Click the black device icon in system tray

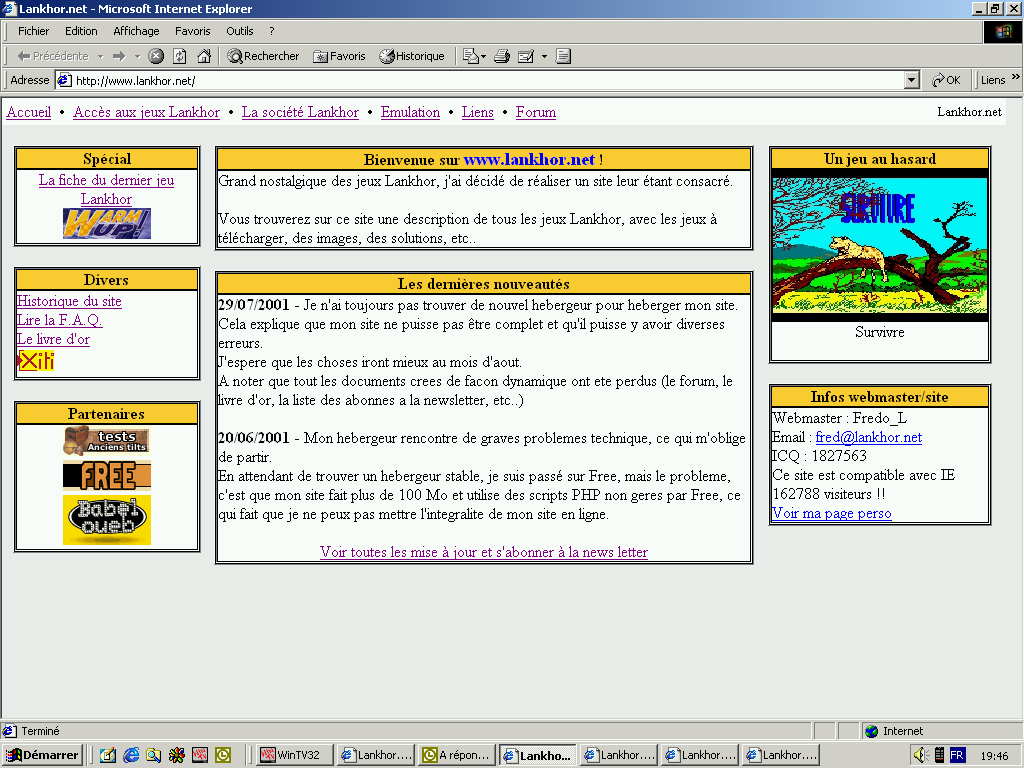click(x=940, y=755)
